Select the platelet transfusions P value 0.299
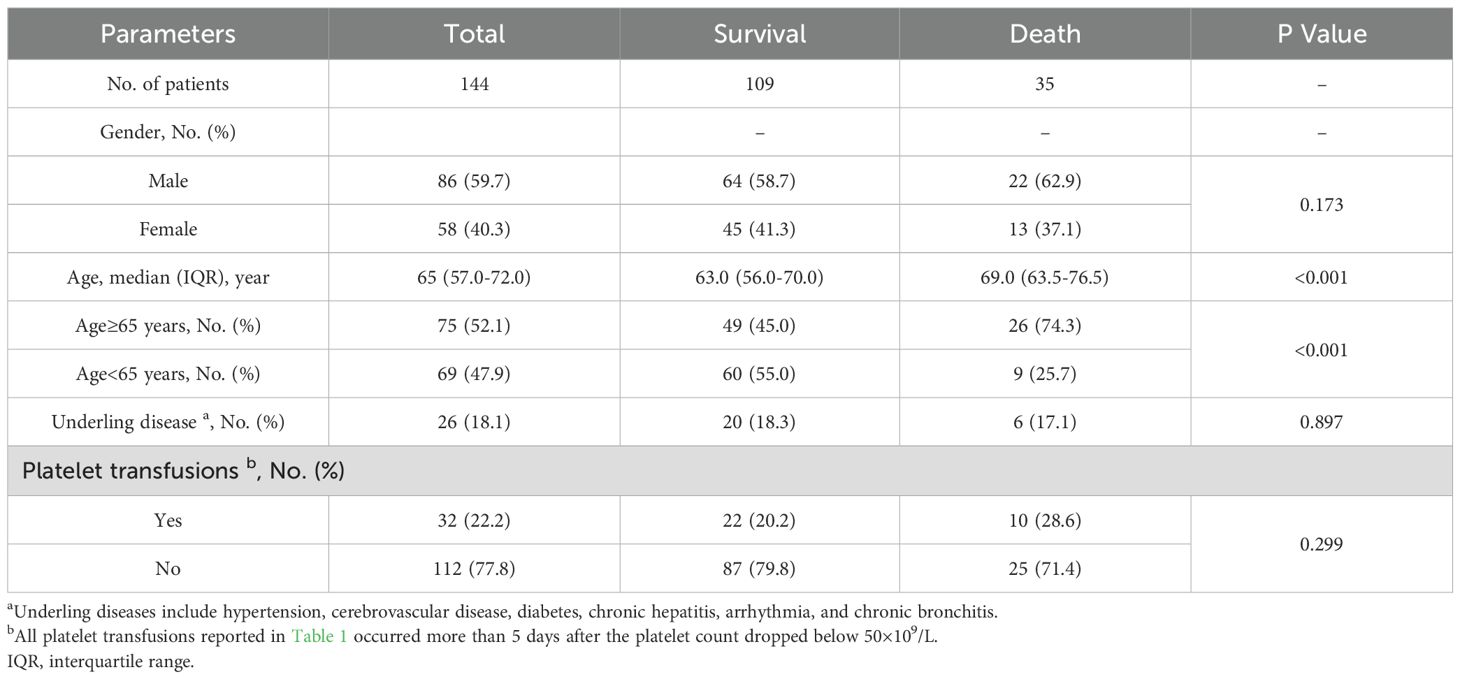Viewport: 1460px width, 679px height. (x=1321, y=544)
